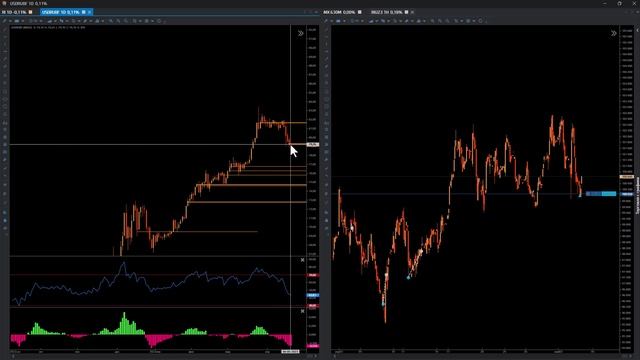Screen dimensions: 640x360
Task: Open candlestick chart type in left toolbar
Action: 17,21
